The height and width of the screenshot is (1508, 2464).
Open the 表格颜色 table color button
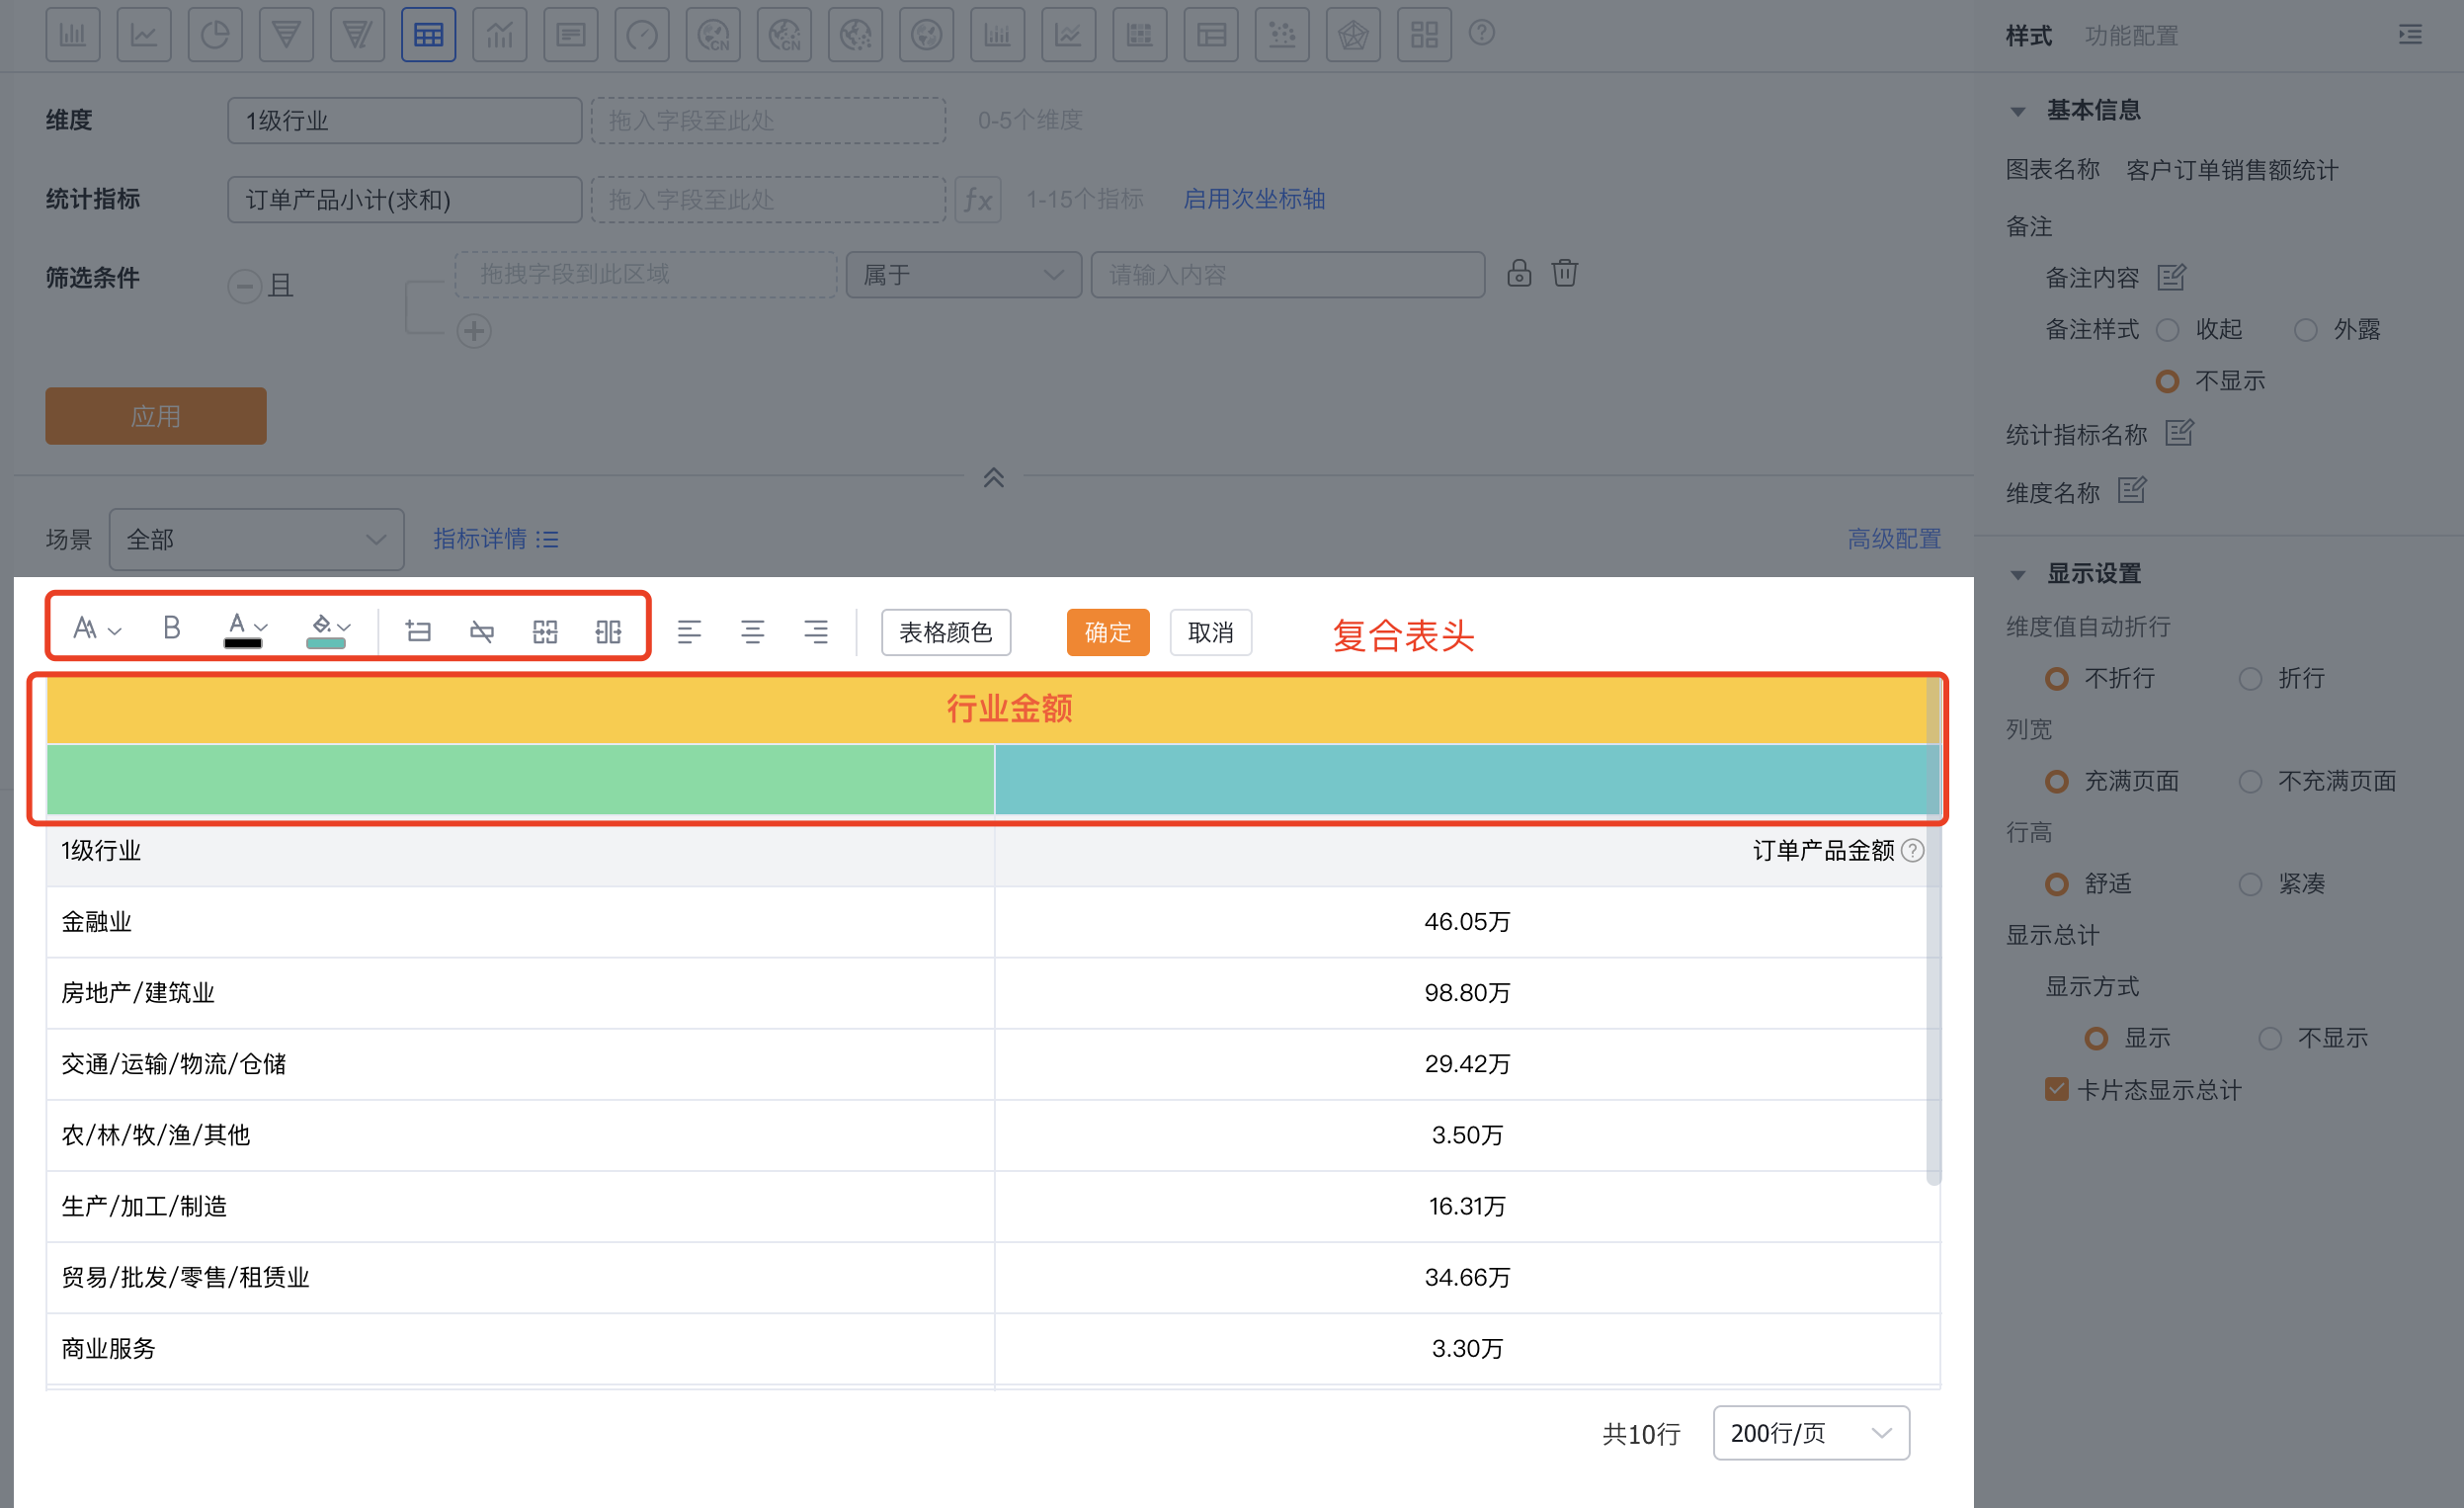click(945, 632)
